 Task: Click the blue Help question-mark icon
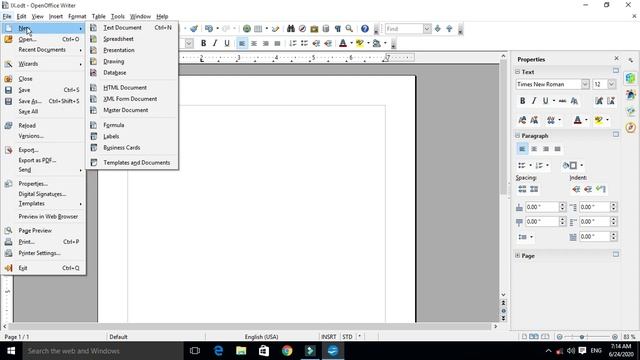point(365,29)
